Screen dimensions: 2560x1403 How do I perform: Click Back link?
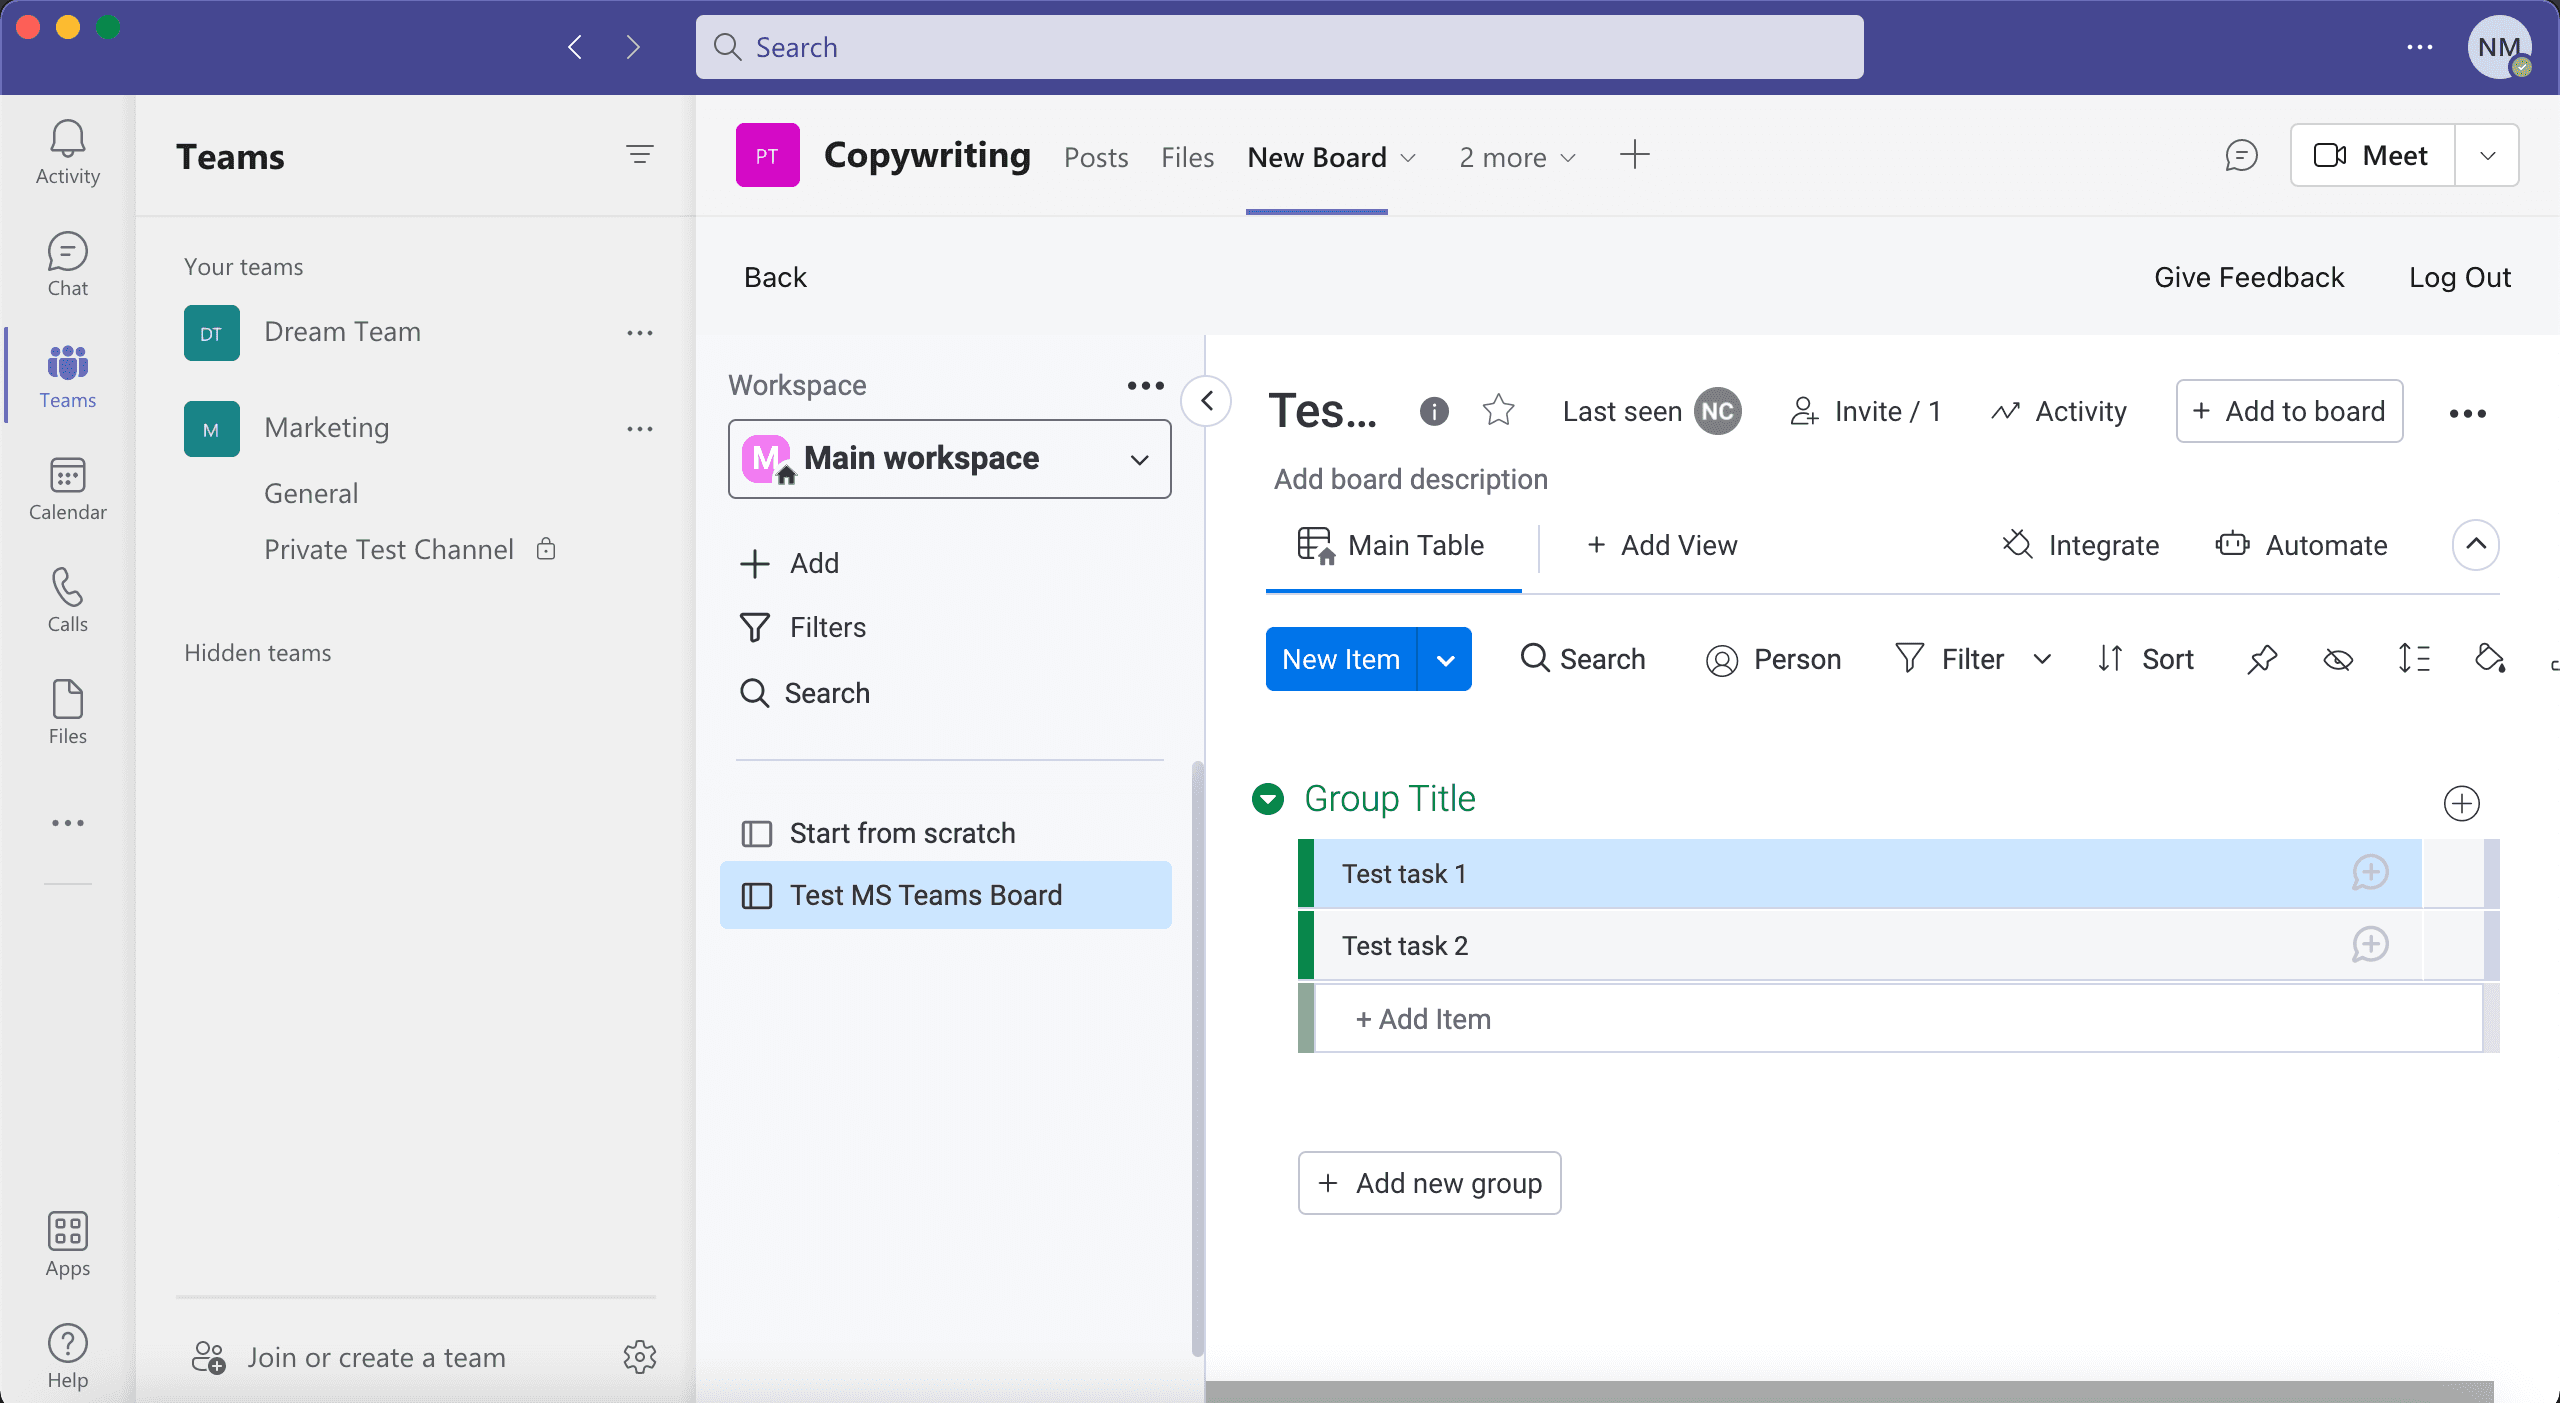click(x=775, y=277)
